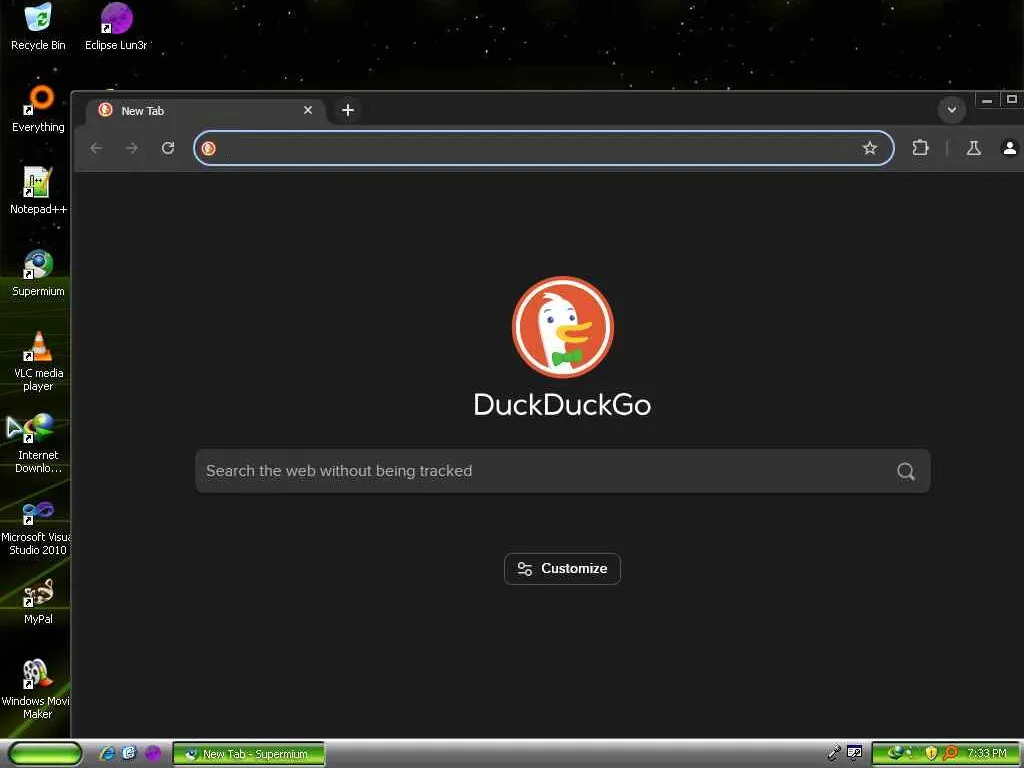Launch Internet Explorer from quick launch

point(107,754)
